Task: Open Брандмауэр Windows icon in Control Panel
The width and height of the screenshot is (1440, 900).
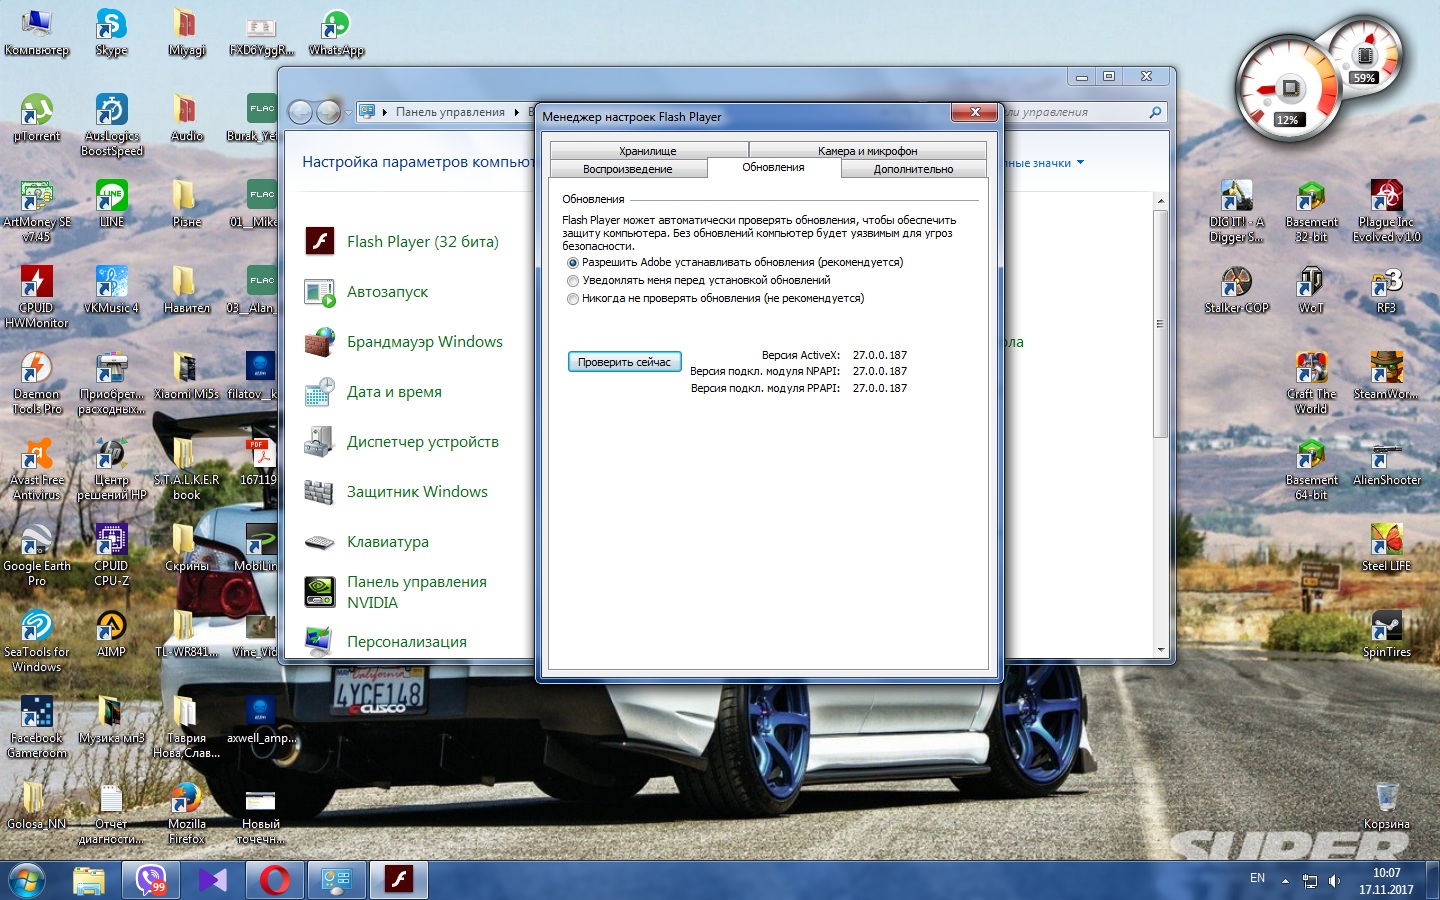Action: click(x=319, y=341)
